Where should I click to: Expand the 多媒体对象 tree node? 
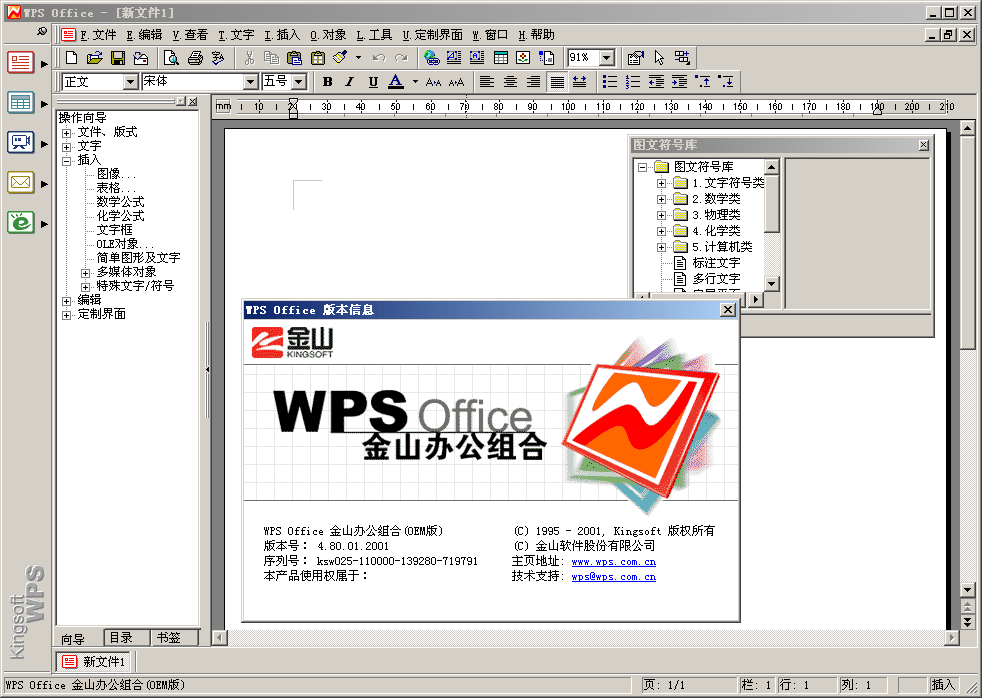coord(85,273)
